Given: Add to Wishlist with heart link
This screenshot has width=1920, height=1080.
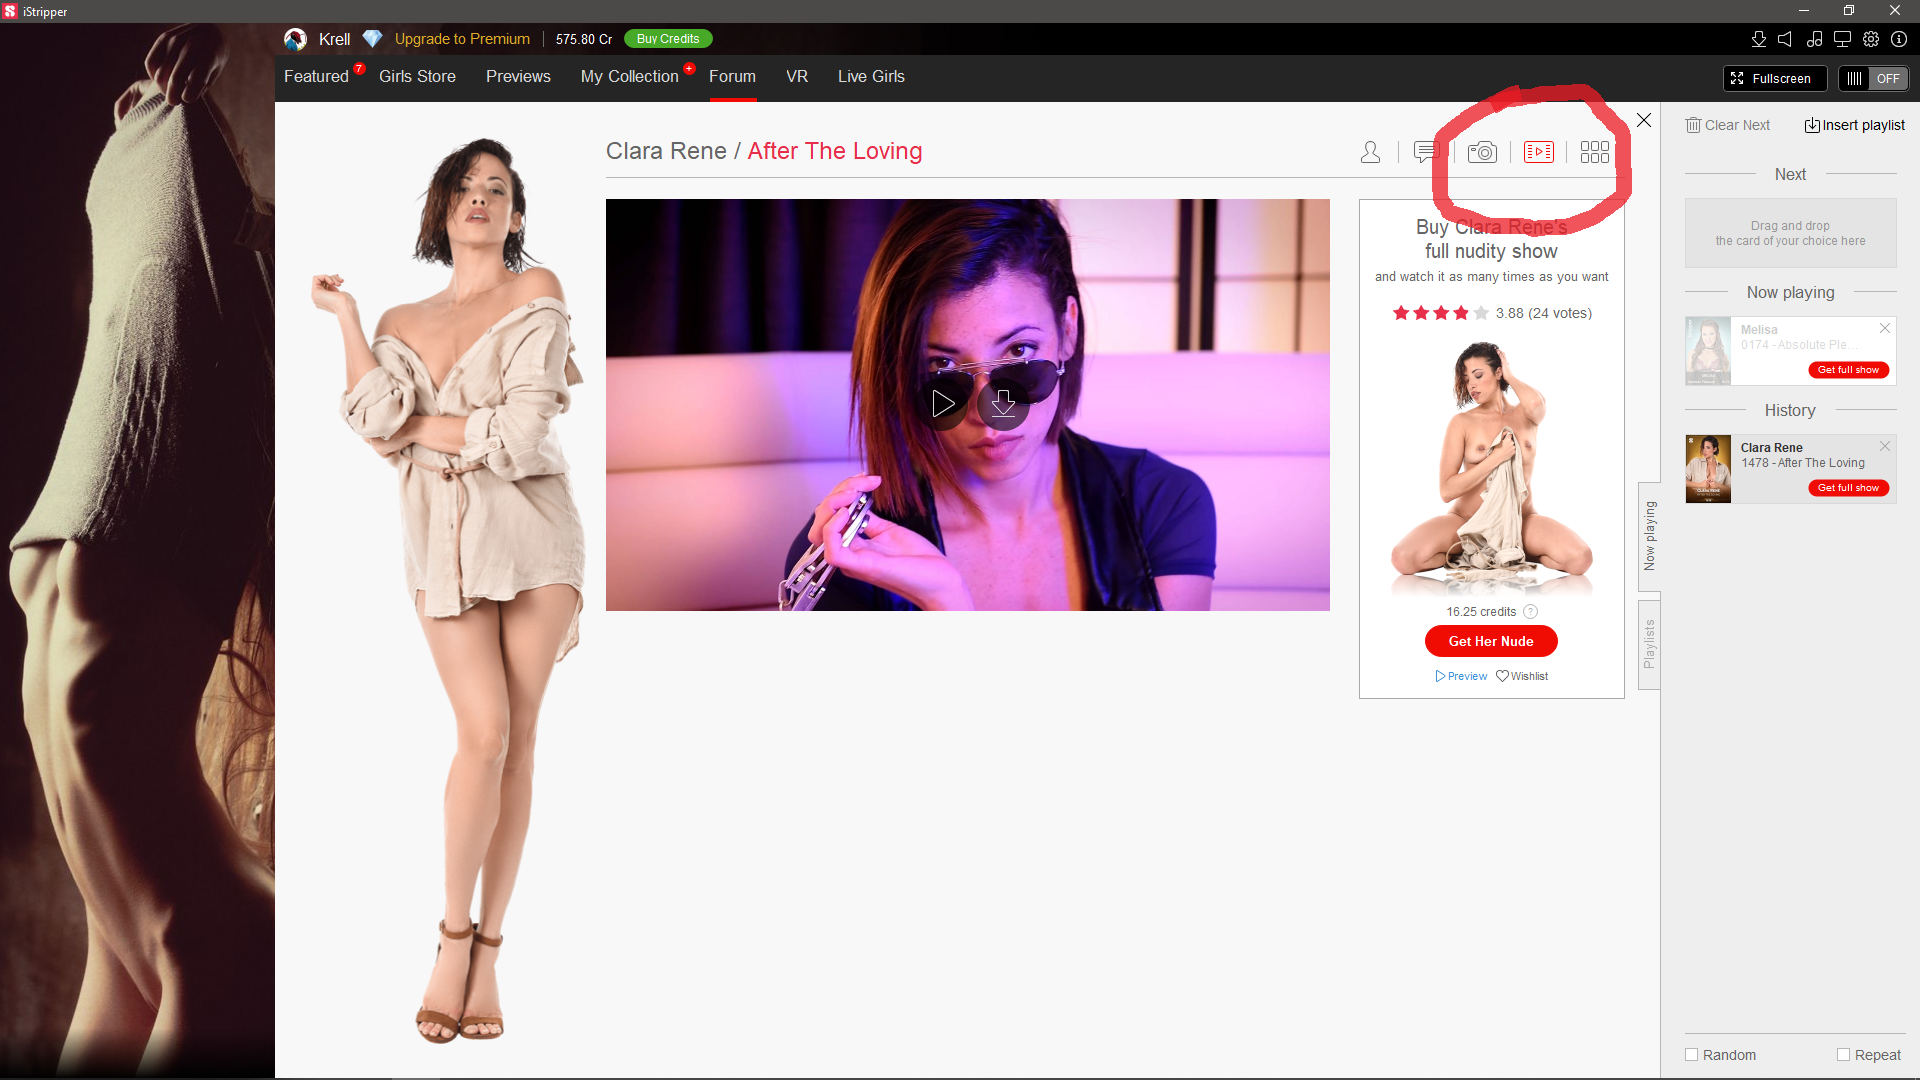Looking at the screenshot, I should [1522, 676].
